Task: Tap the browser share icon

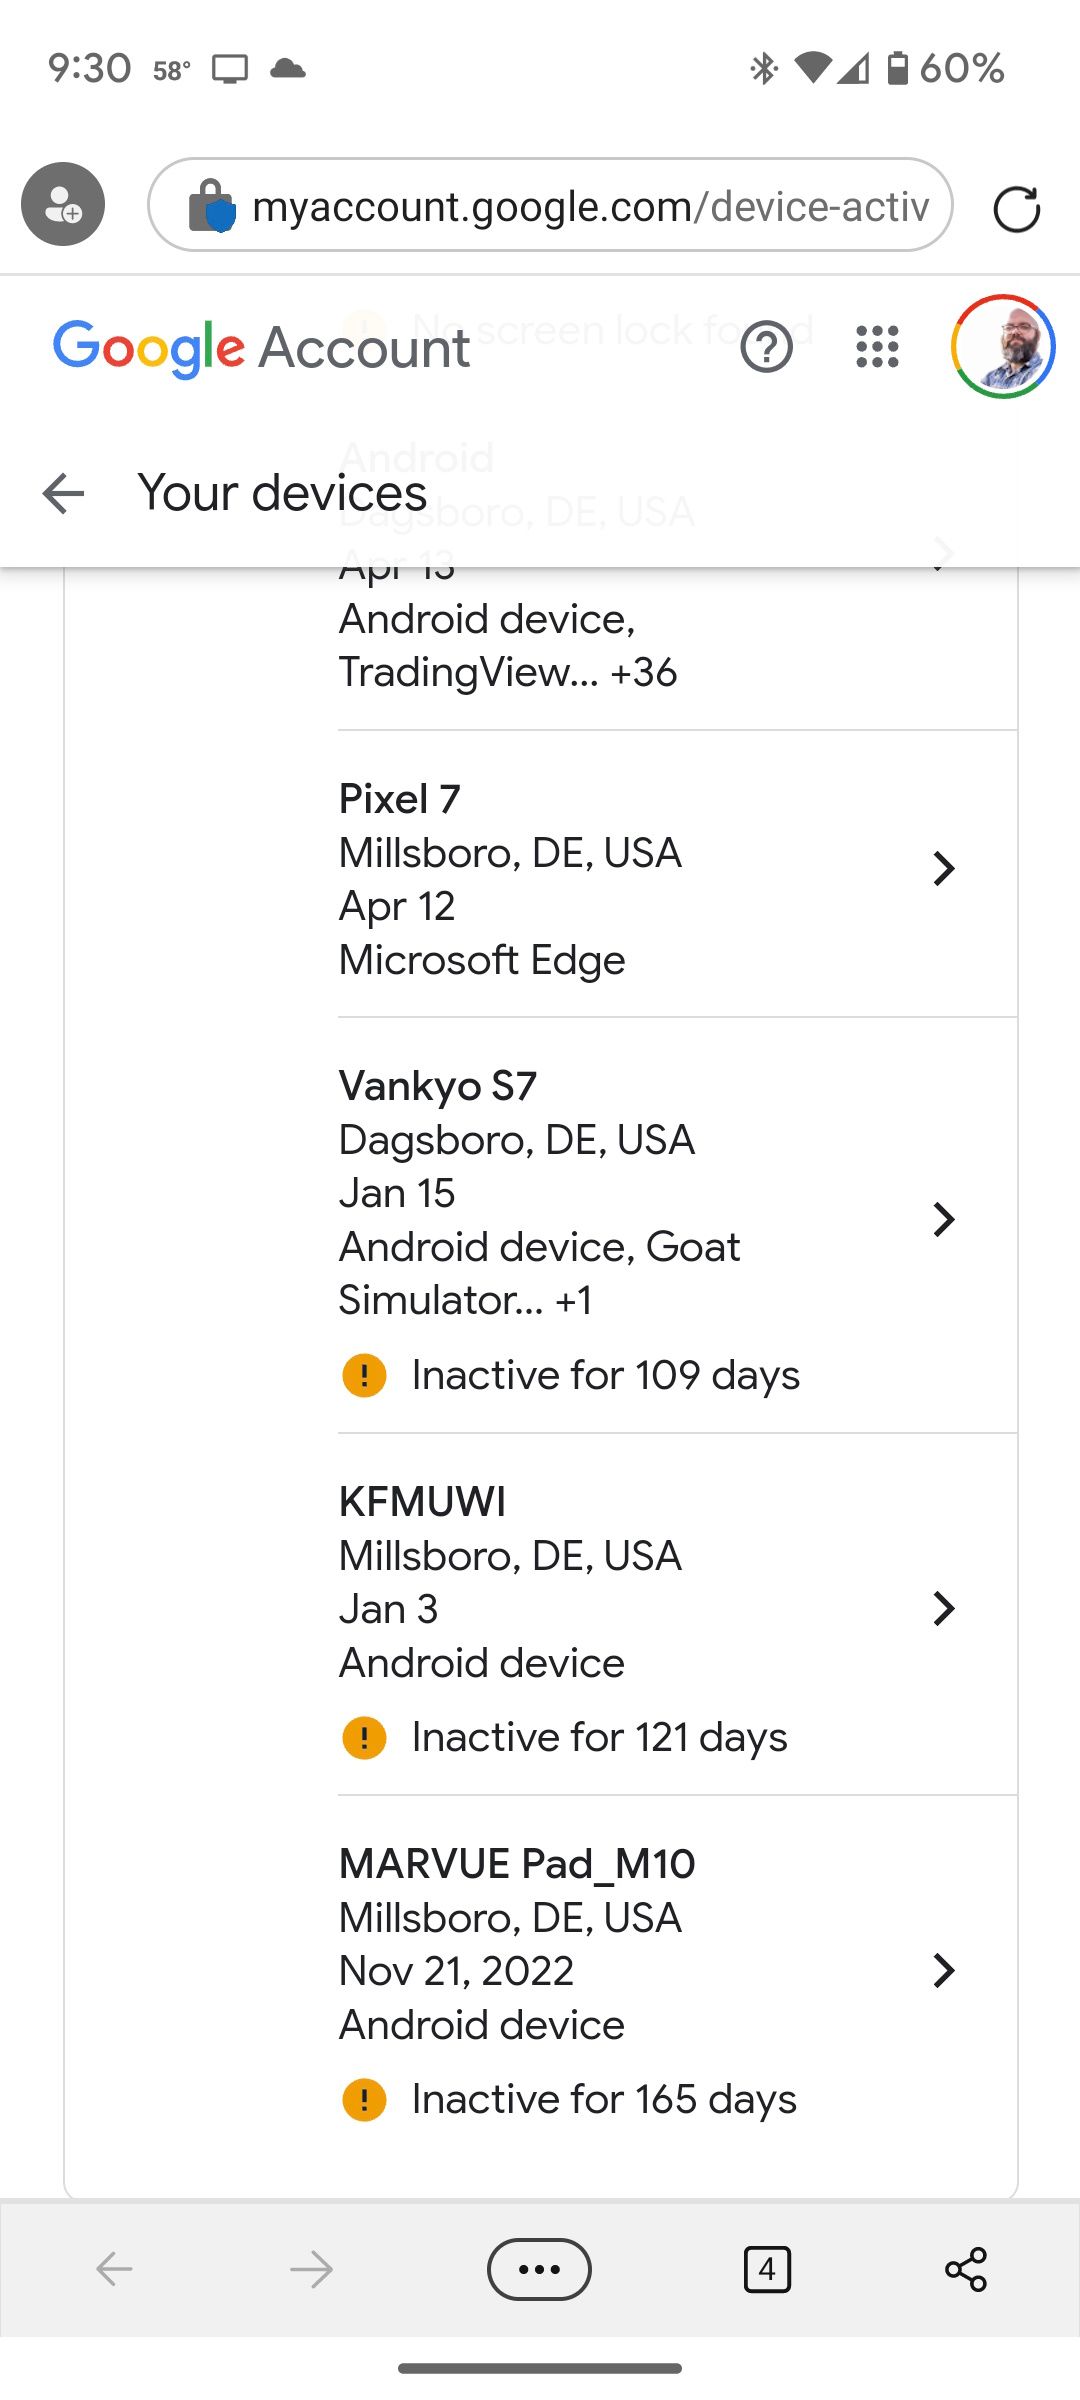Action: click(x=965, y=2269)
